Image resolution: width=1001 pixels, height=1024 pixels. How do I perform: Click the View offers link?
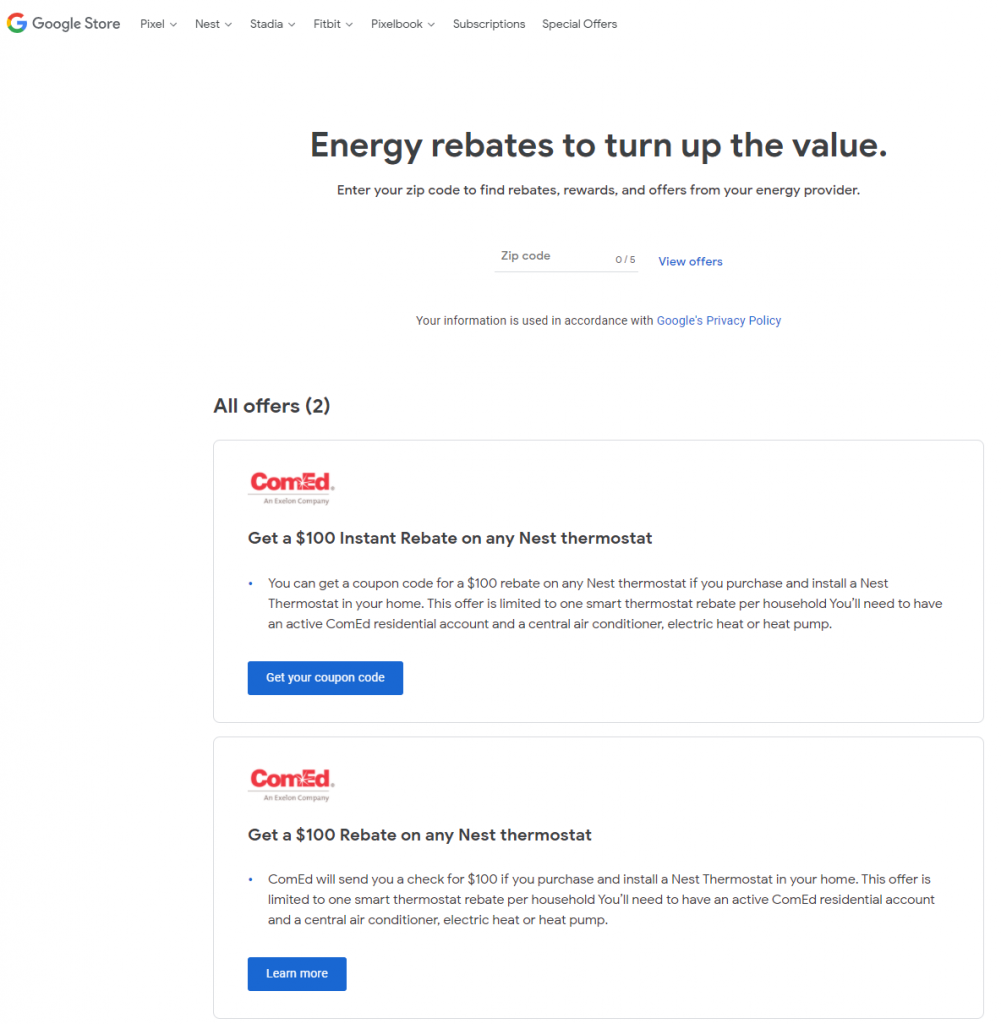point(690,262)
